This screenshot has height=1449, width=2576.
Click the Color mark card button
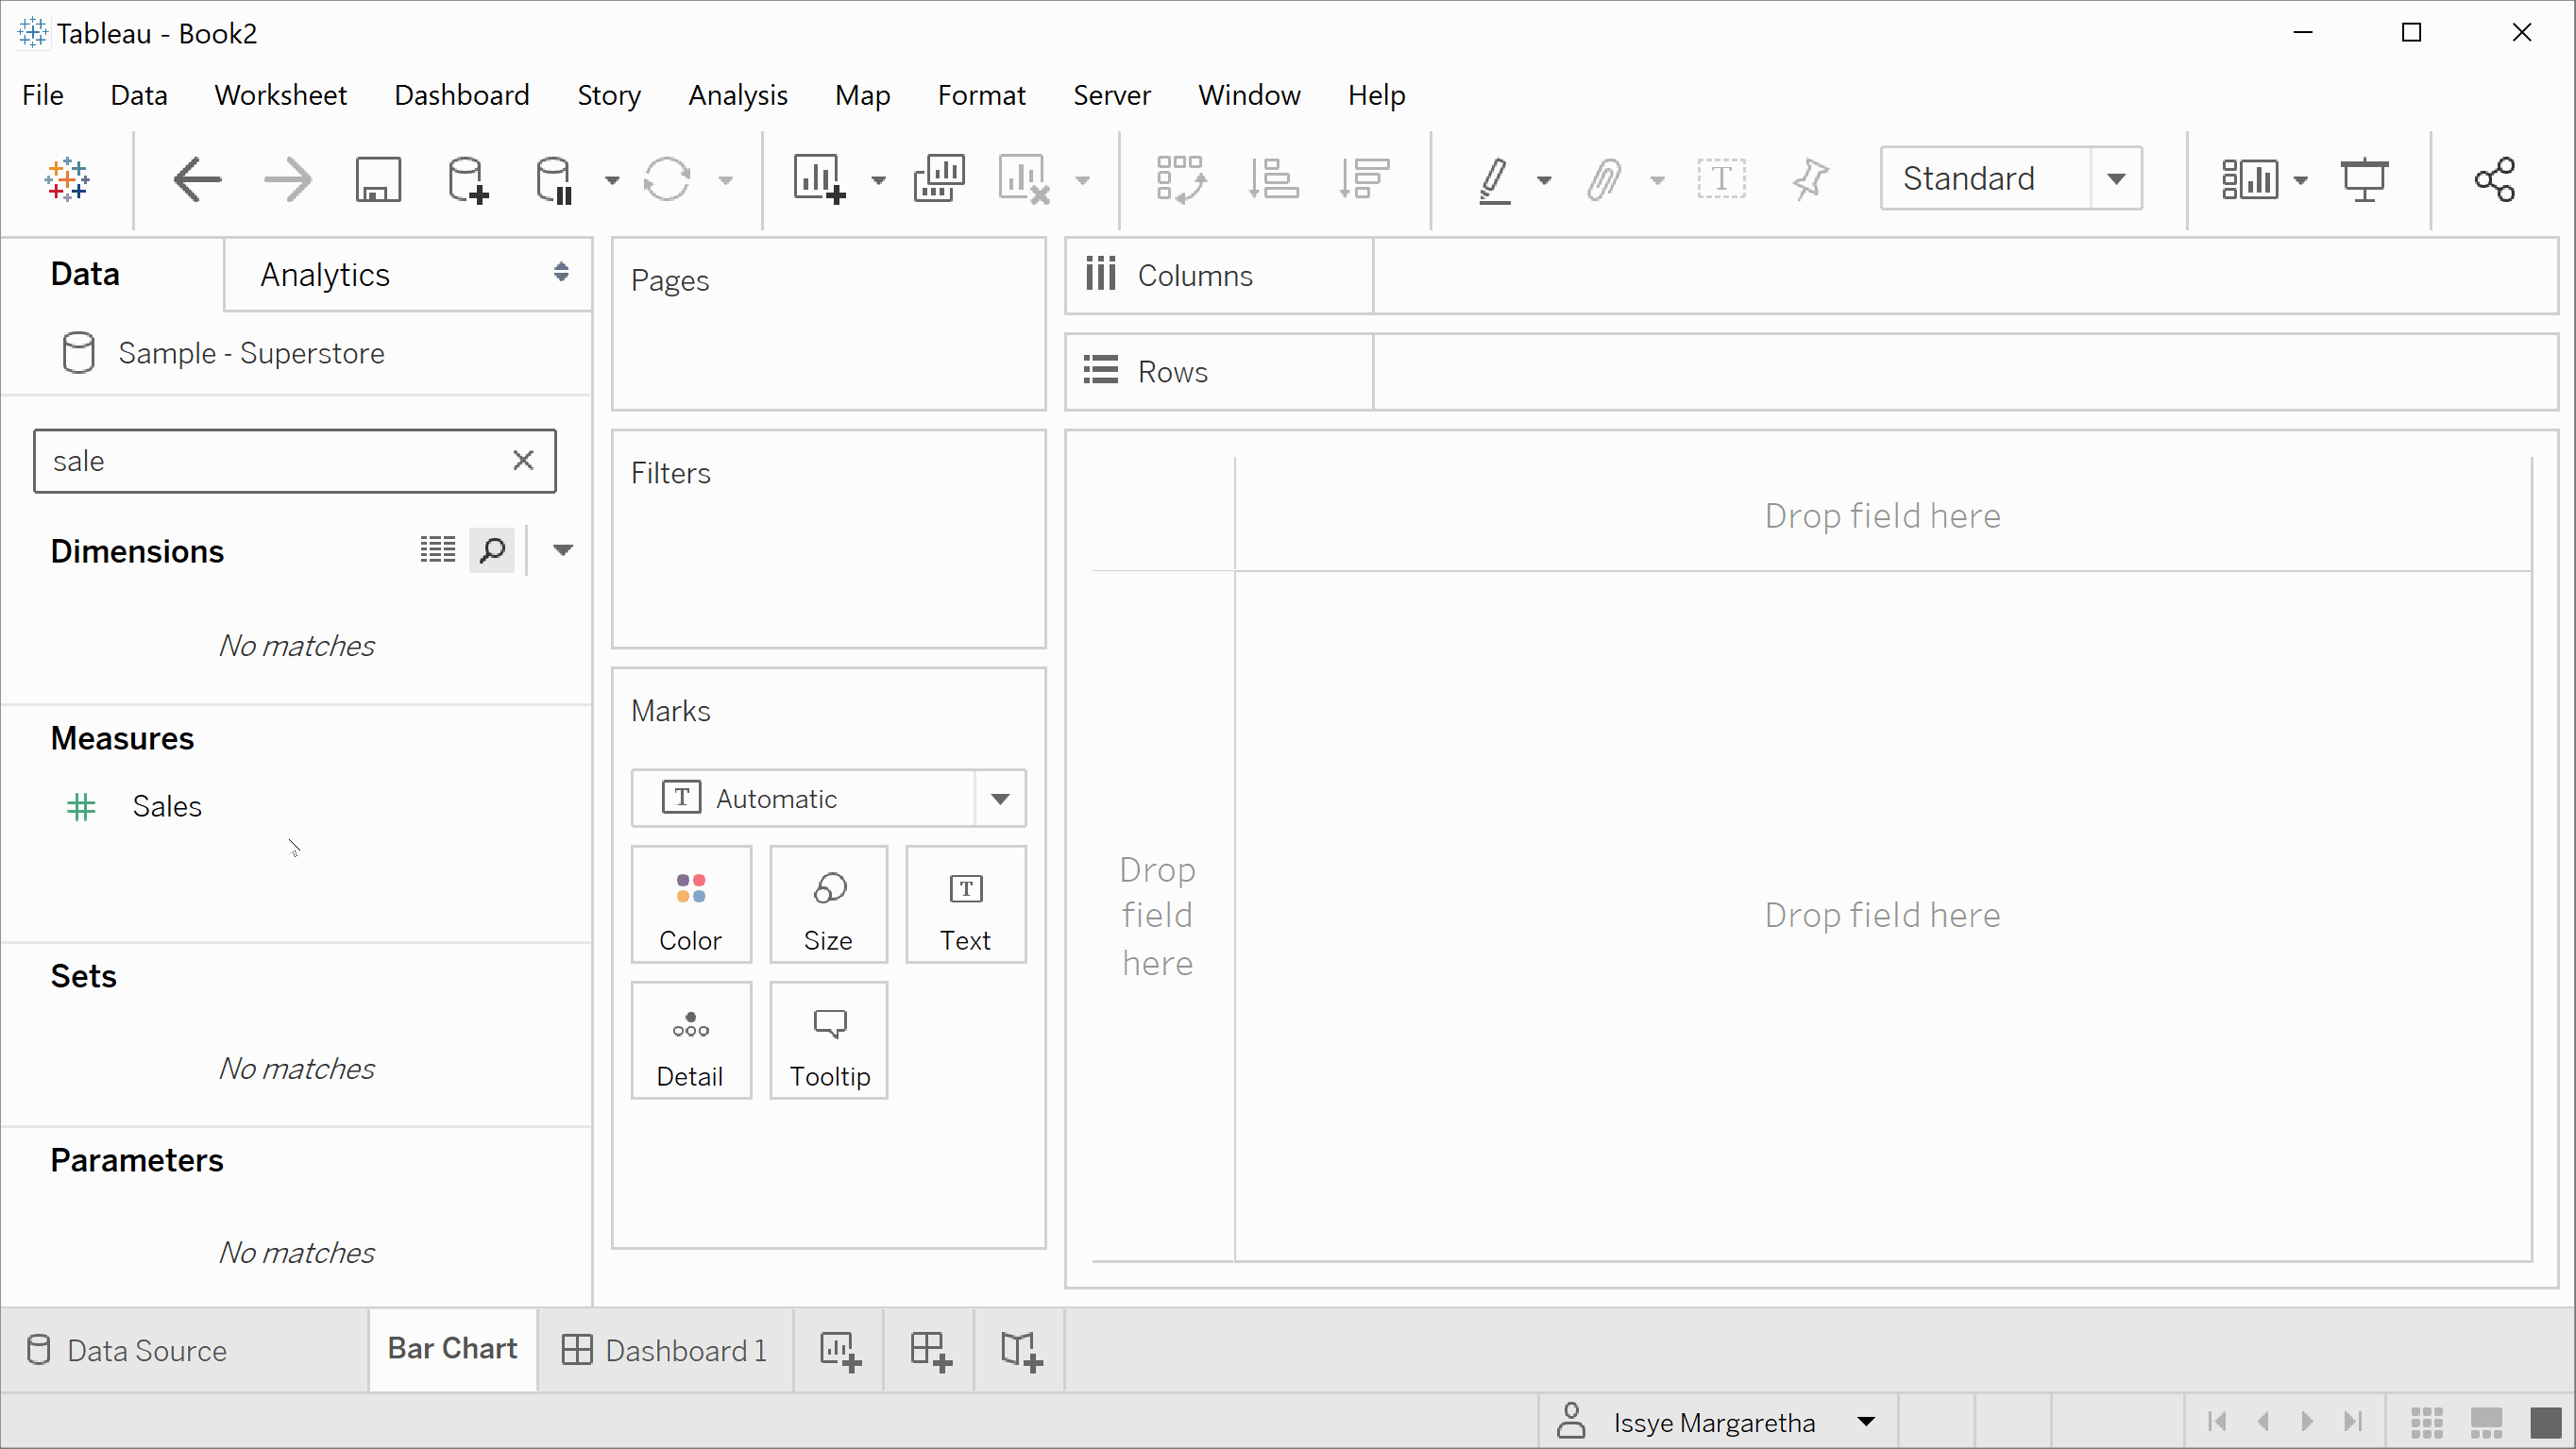click(690, 904)
